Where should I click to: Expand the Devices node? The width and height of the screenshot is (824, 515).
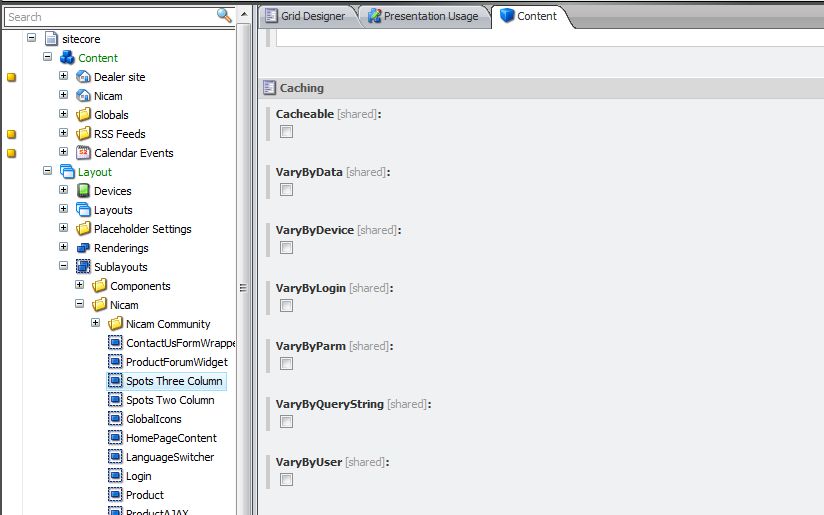point(64,190)
